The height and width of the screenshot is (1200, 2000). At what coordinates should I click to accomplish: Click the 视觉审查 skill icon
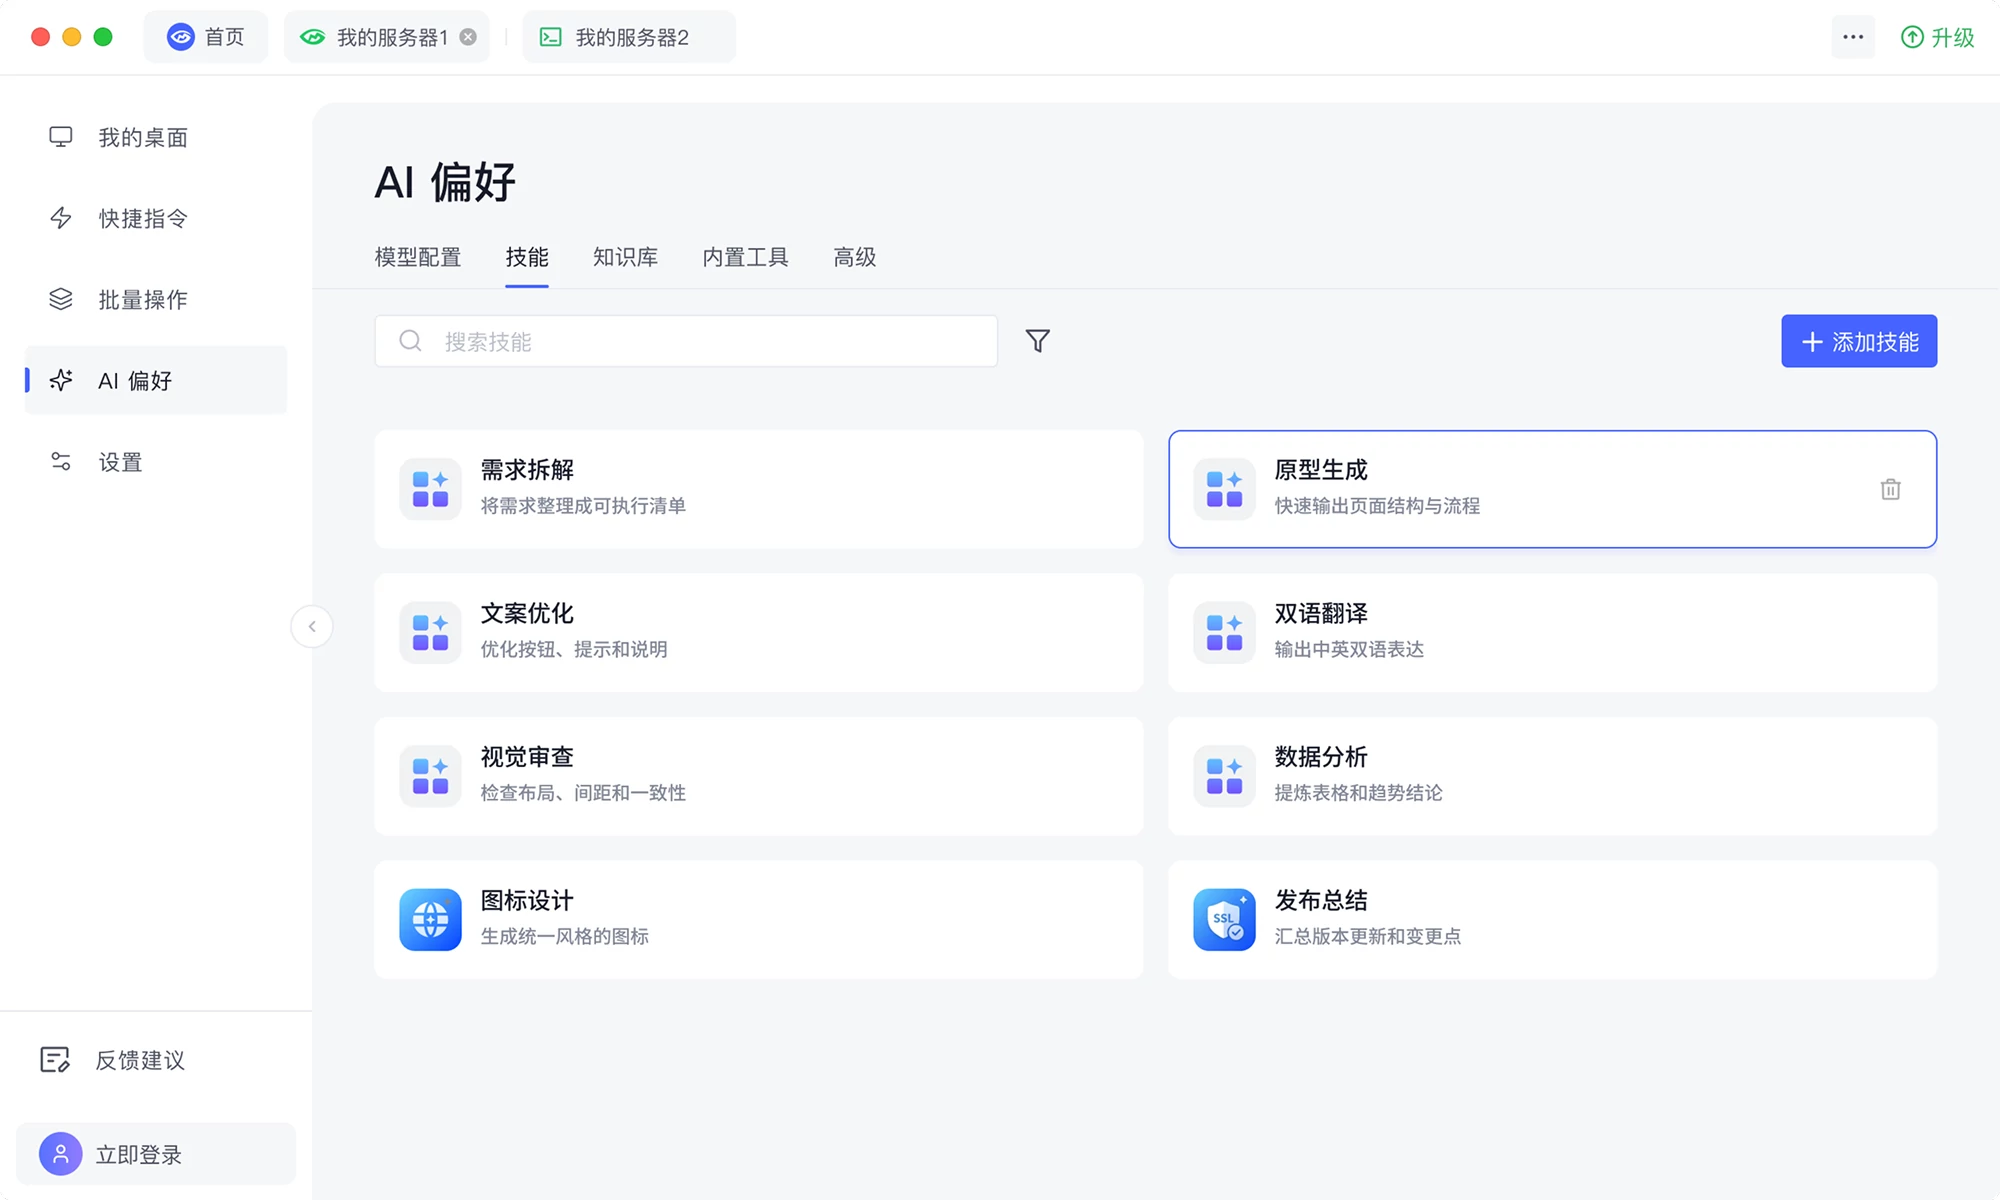430,776
